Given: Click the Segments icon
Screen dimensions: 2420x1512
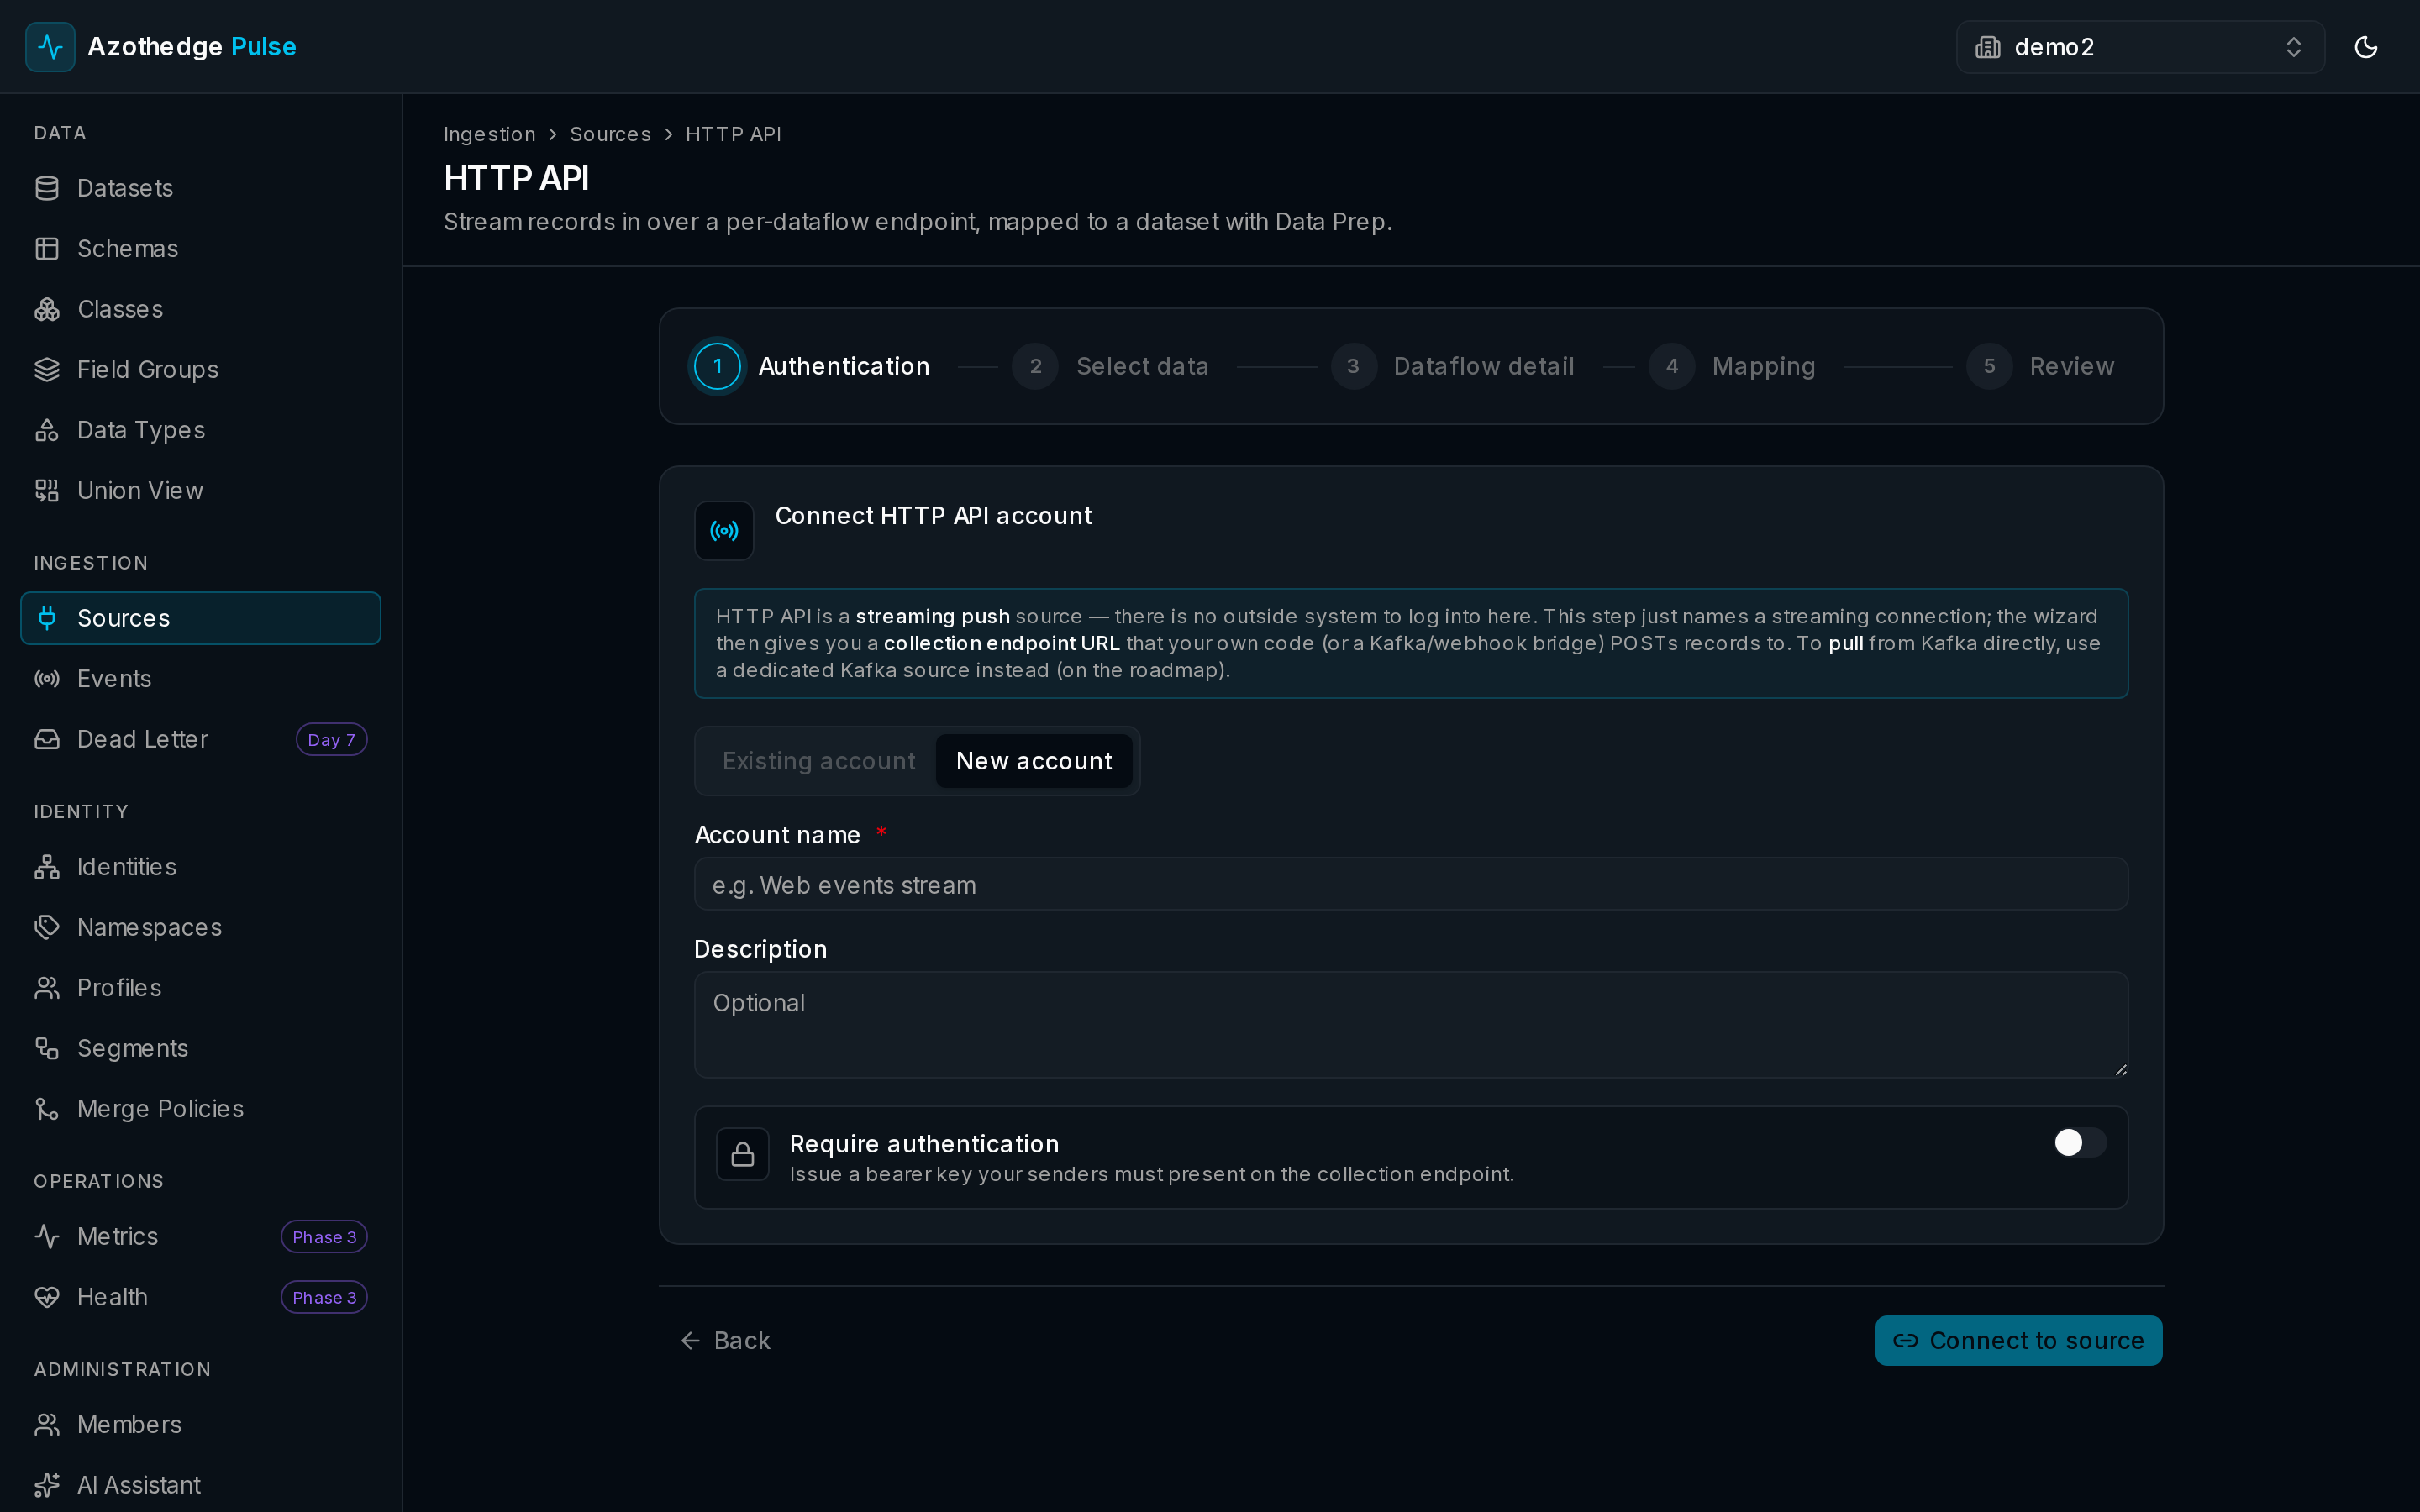Looking at the screenshot, I should [47, 1048].
